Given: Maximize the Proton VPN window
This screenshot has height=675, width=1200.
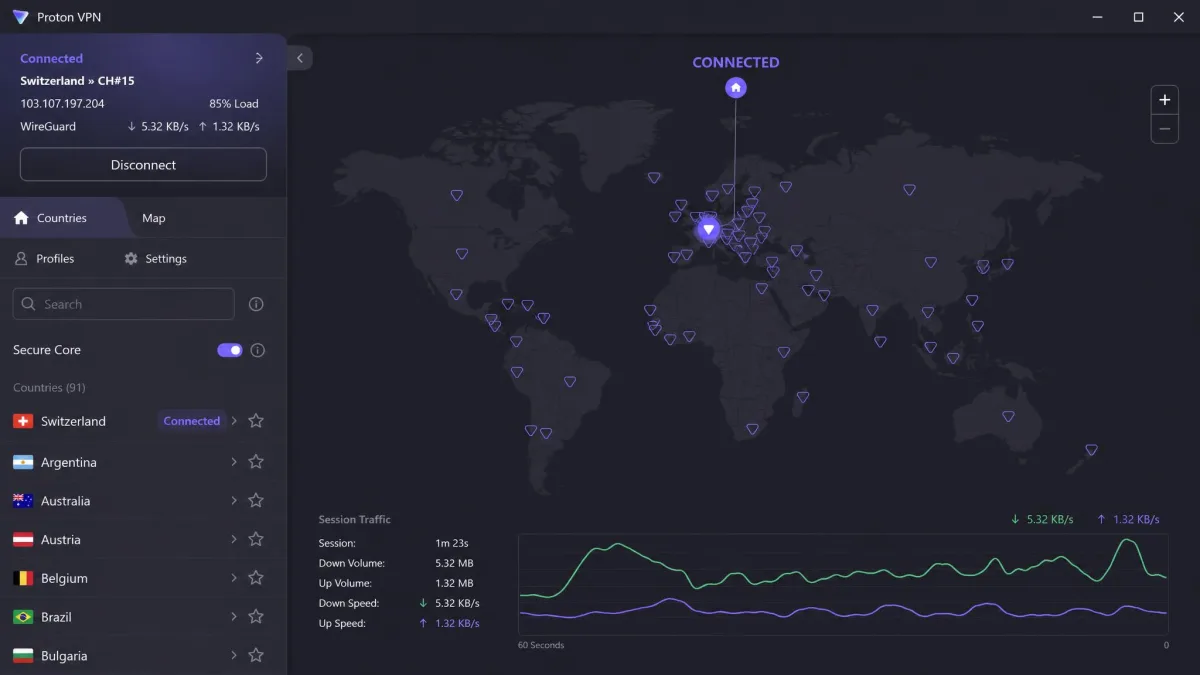Looking at the screenshot, I should coord(1138,17).
